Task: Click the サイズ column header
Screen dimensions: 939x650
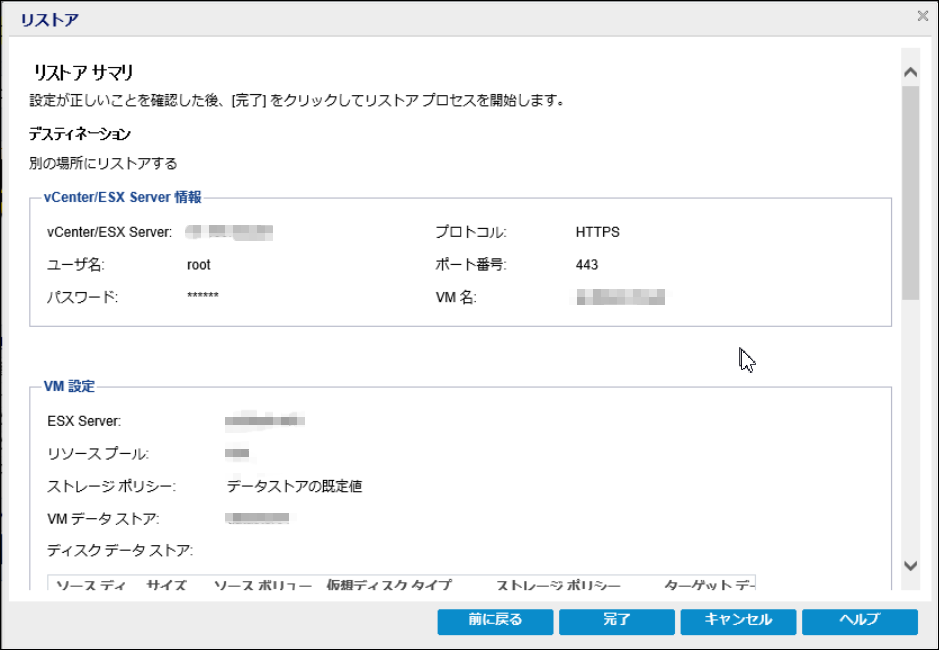Action: [x=167, y=585]
